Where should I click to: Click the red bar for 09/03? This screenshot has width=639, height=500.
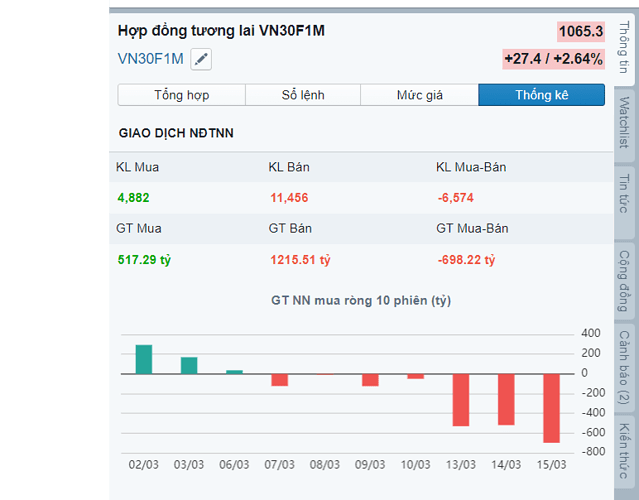(x=370, y=380)
